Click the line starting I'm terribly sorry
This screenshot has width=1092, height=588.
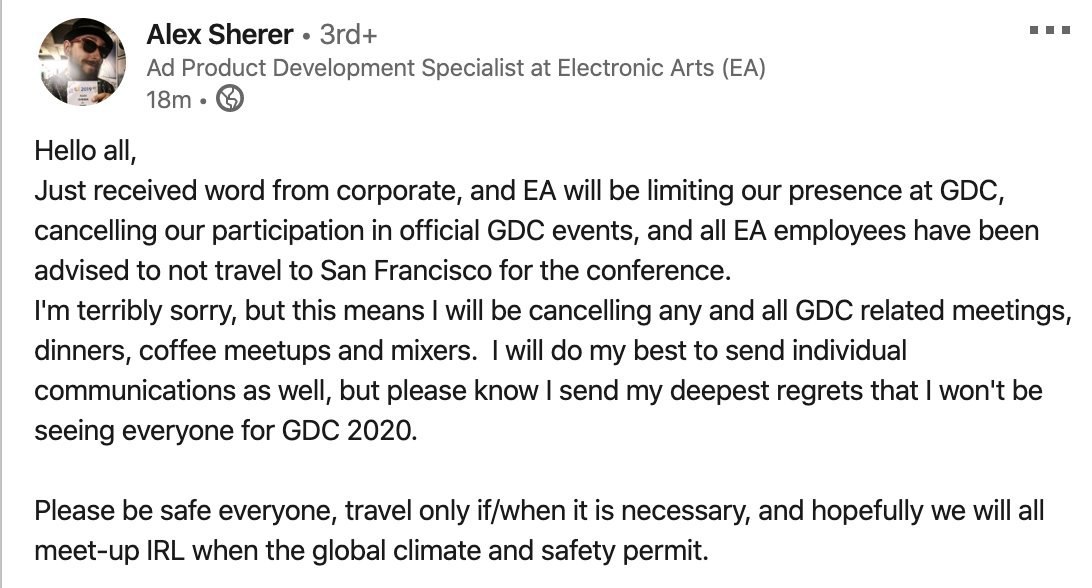point(553,311)
